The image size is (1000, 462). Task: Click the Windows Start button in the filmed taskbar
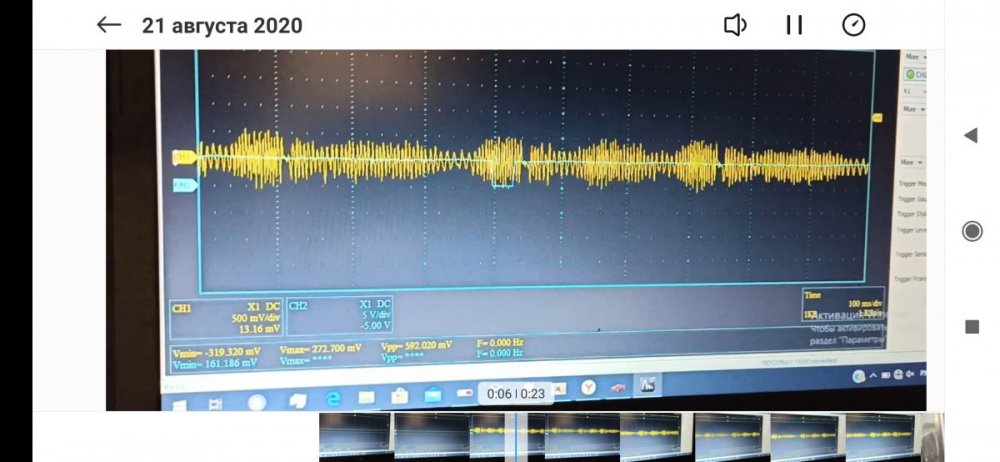pos(180,405)
